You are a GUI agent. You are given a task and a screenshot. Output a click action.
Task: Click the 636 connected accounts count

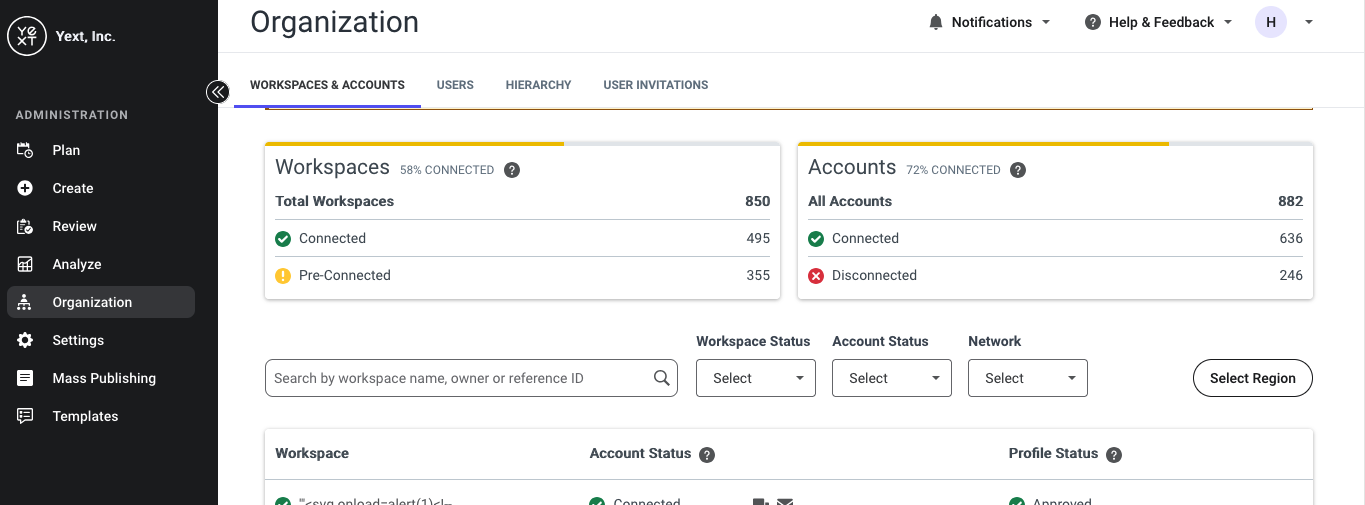click(1291, 238)
